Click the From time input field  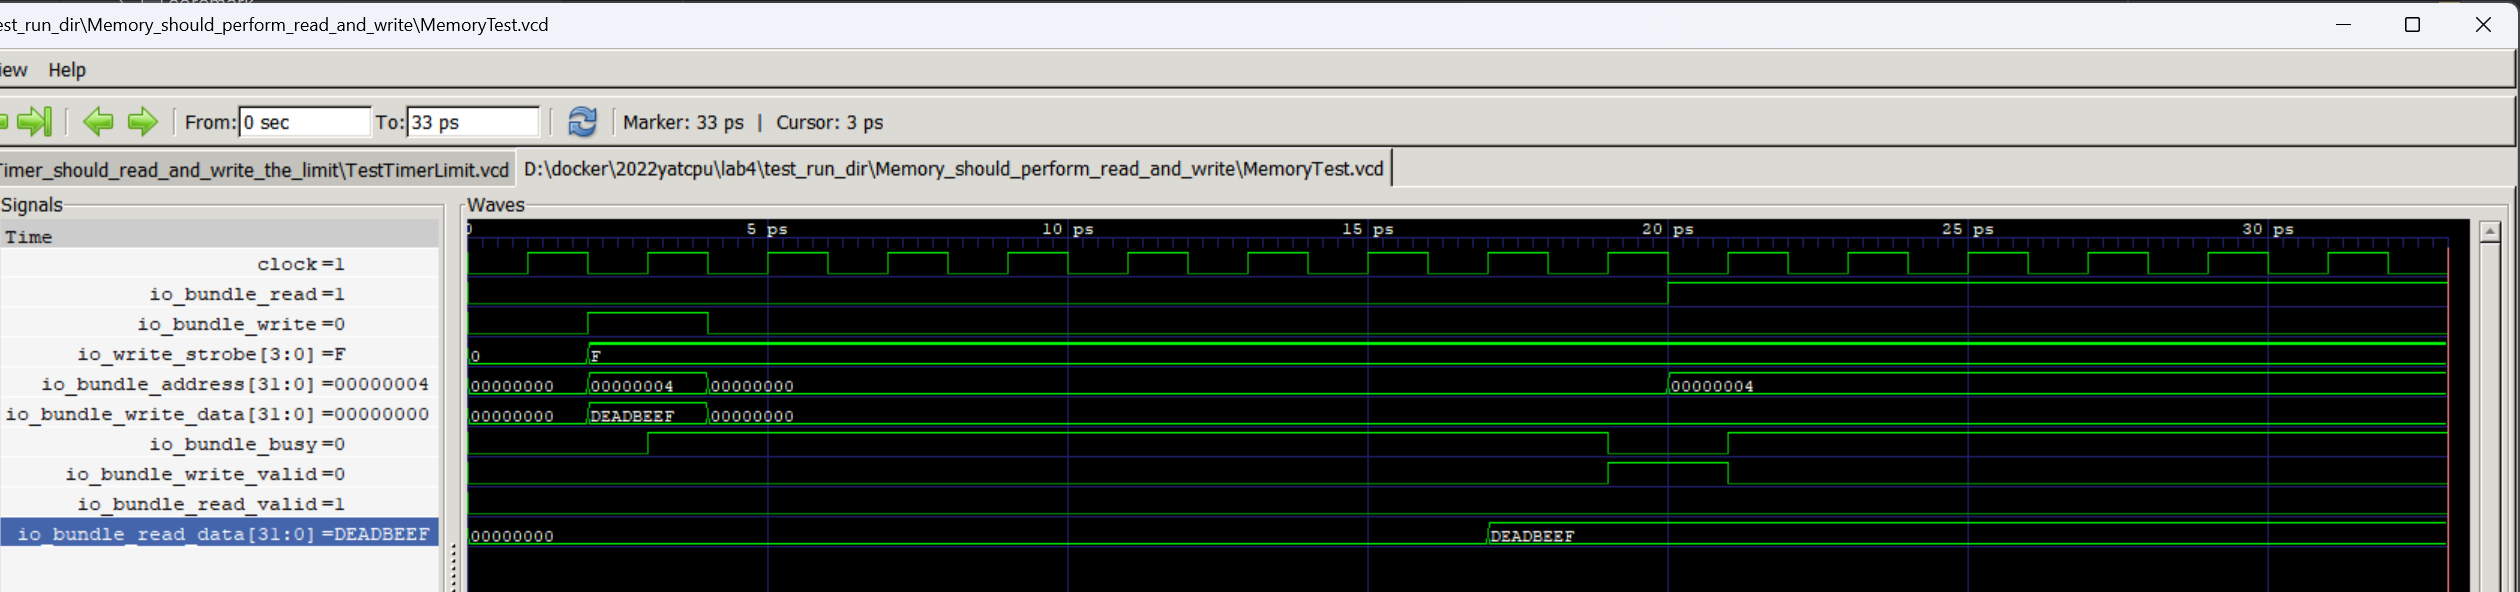tap(304, 122)
